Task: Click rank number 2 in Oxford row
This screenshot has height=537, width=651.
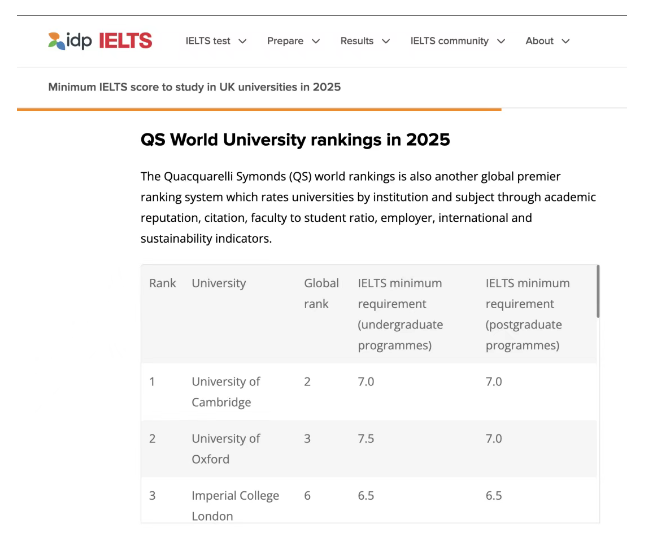Action: (x=152, y=439)
